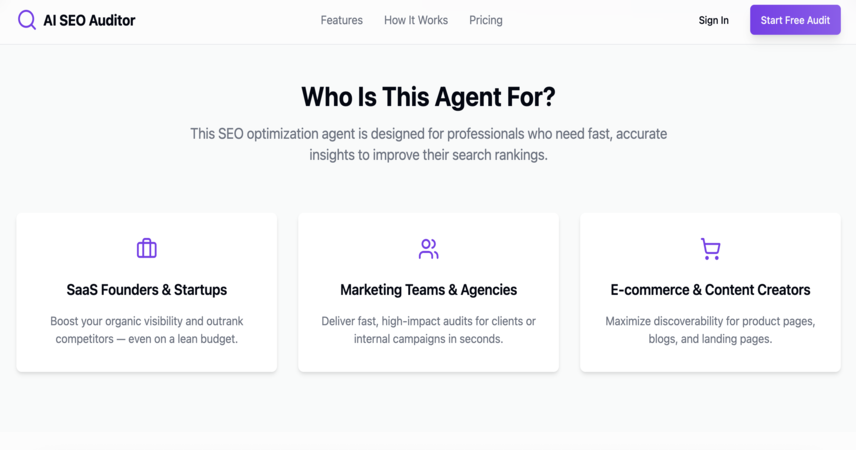This screenshot has height=450, width=856.
Task: Click the Who Is This Agent For? heading
Action: [429, 97]
